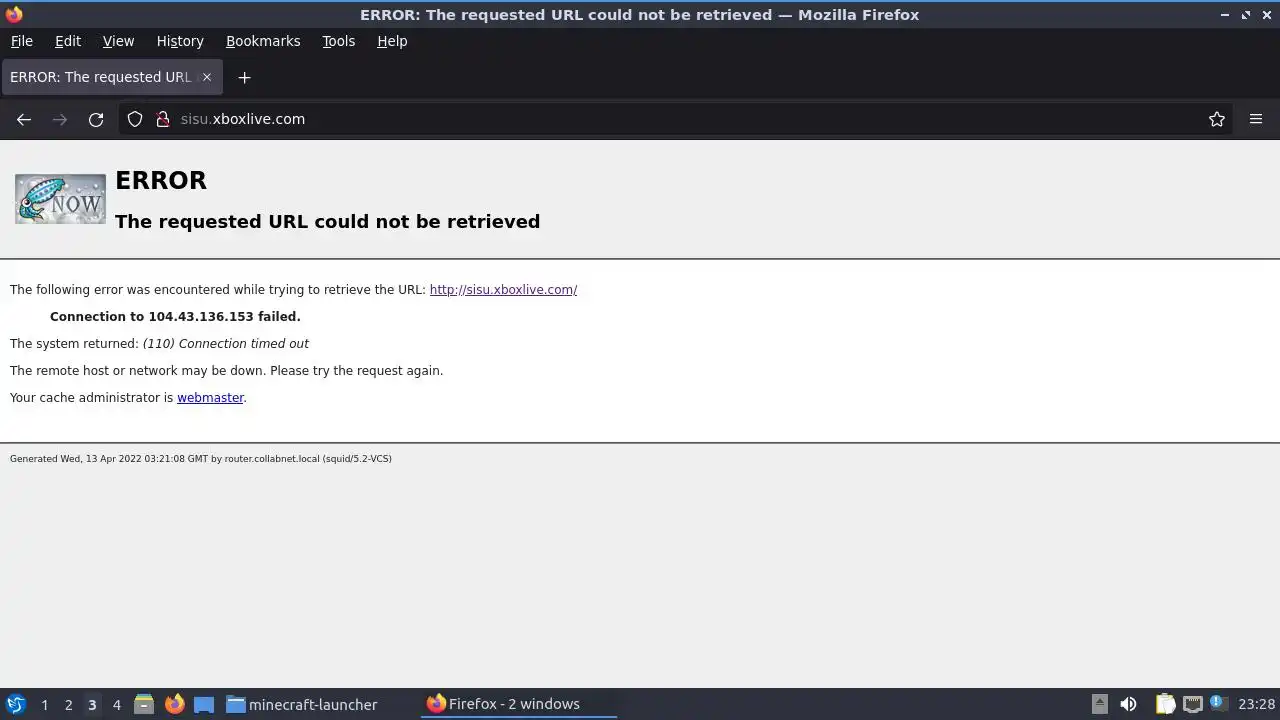Open the clipboard manager tray icon
The height and width of the screenshot is (720, 1280).
tap(1165, 704)
